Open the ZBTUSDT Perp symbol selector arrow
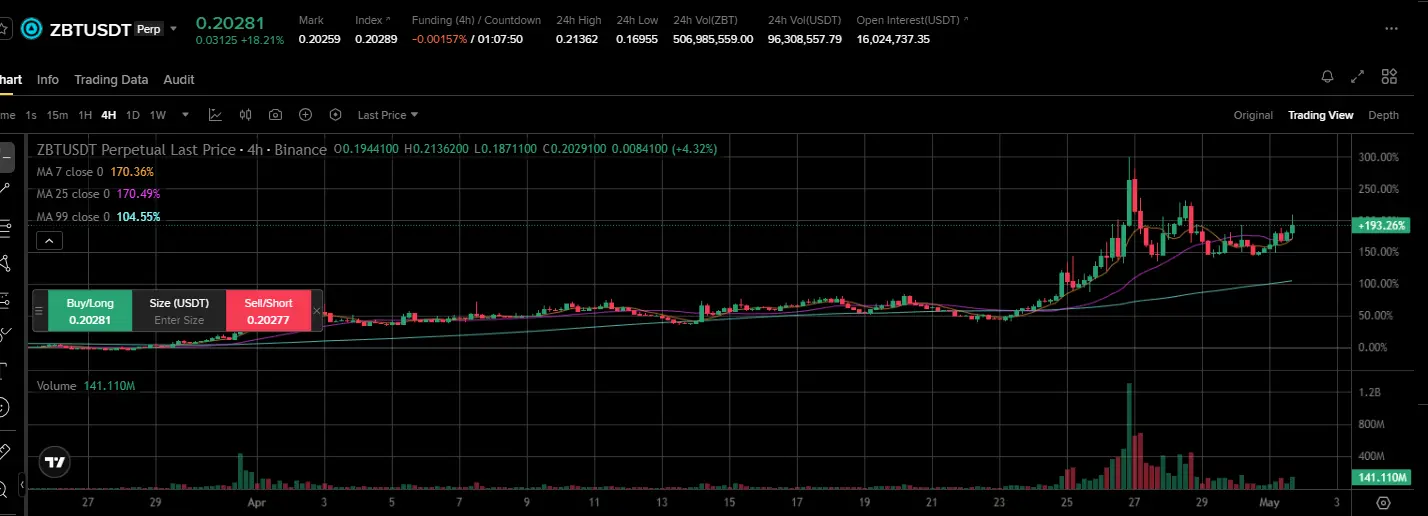The image size is (1428, 516). point(173,29)
